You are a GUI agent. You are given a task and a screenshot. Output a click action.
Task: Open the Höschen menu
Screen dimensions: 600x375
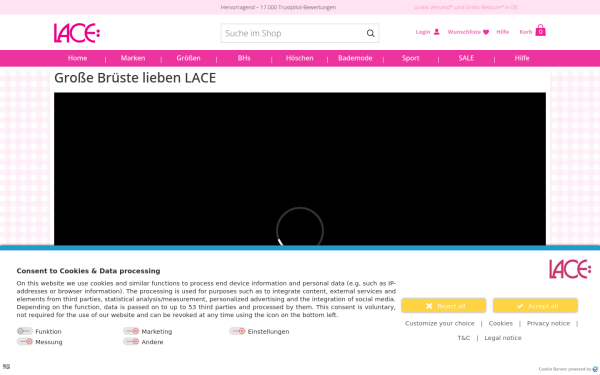click(299, 58)
